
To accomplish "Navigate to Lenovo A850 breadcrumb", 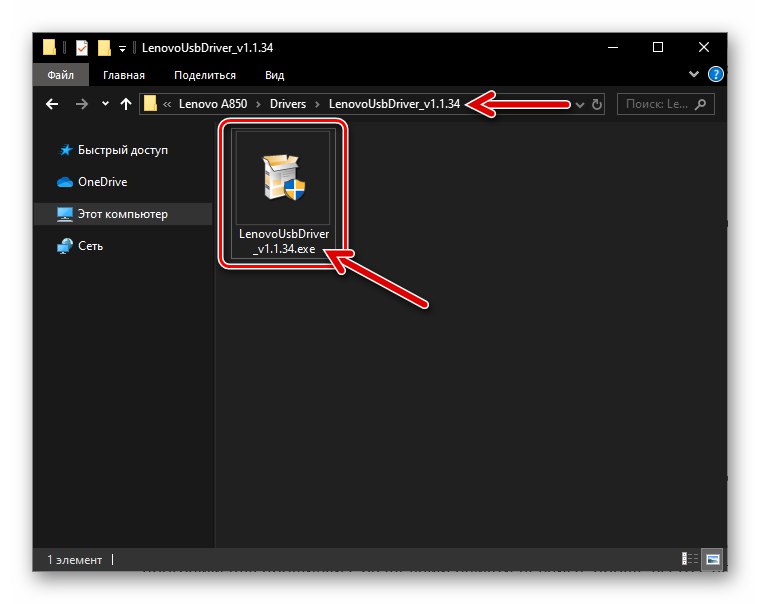I will (213, 104).
